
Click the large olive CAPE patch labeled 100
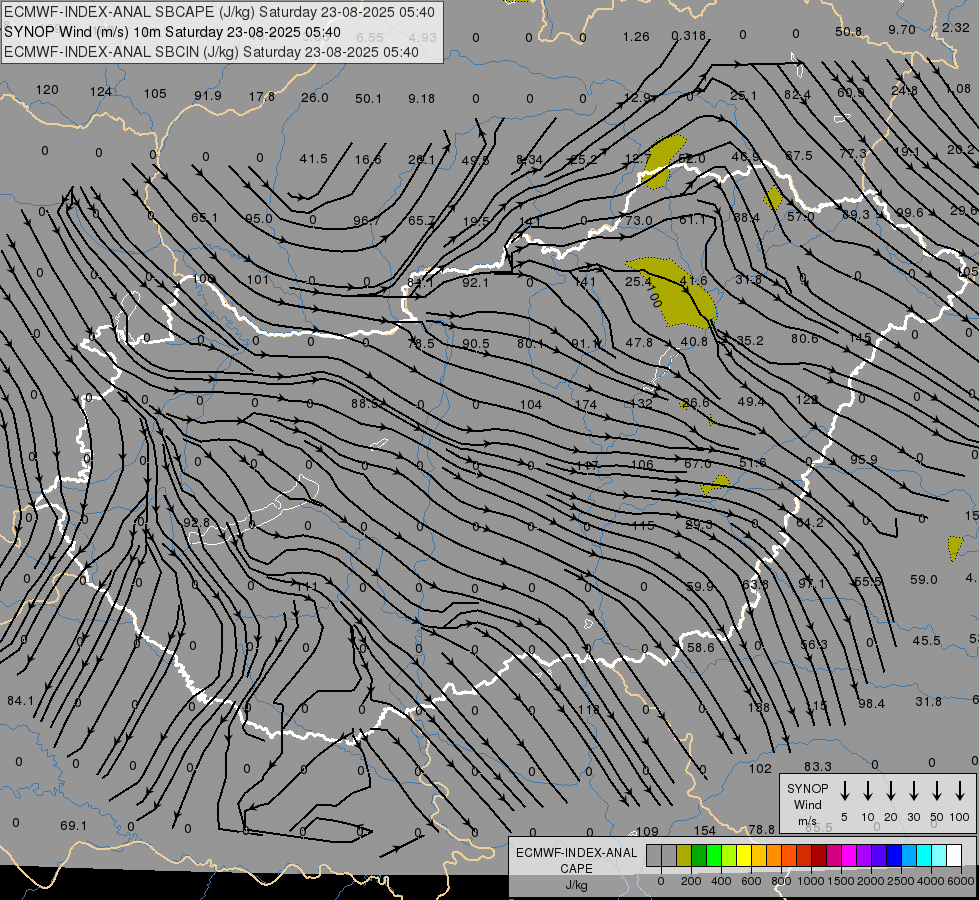673,292
